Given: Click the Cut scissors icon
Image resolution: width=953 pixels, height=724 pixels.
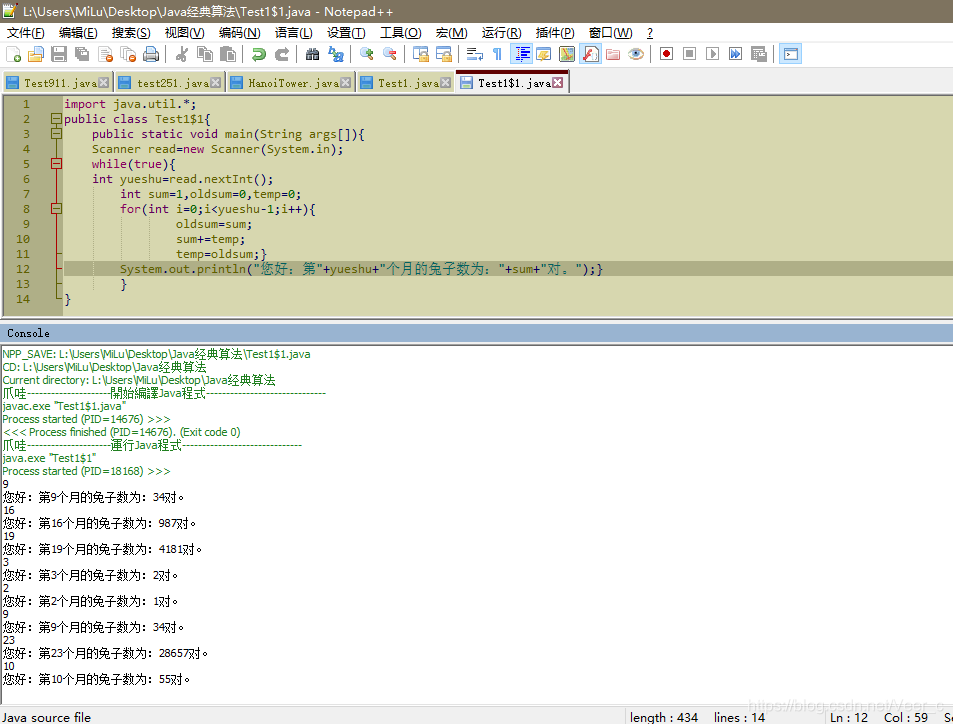Looking at the screenshot, I should (181, 55).
